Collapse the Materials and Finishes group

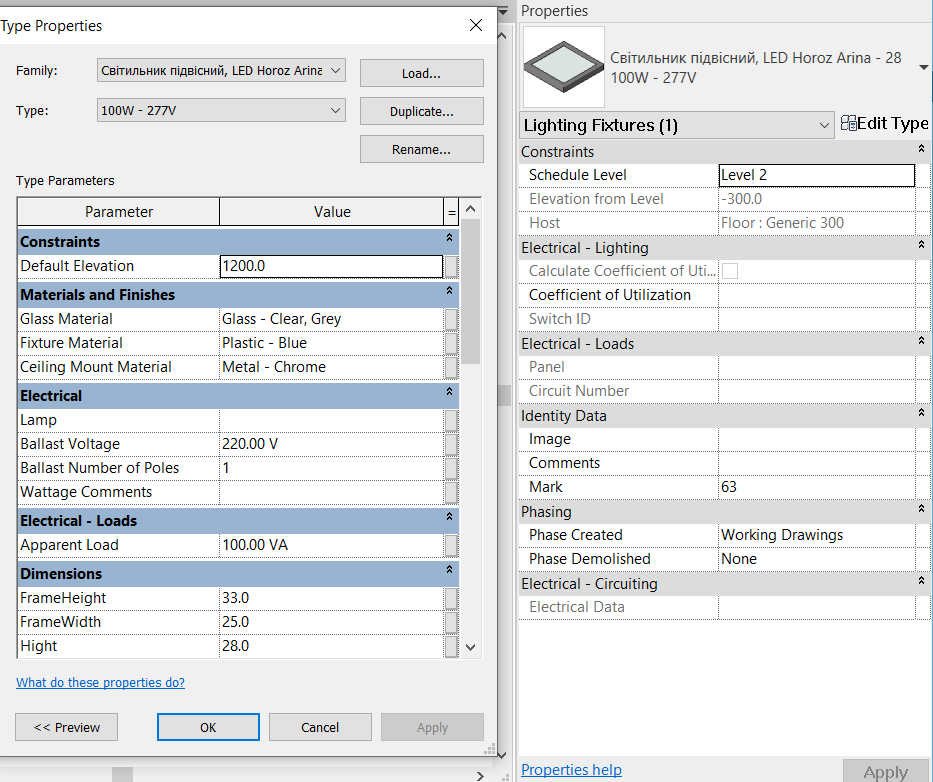(x=449, y=294)
